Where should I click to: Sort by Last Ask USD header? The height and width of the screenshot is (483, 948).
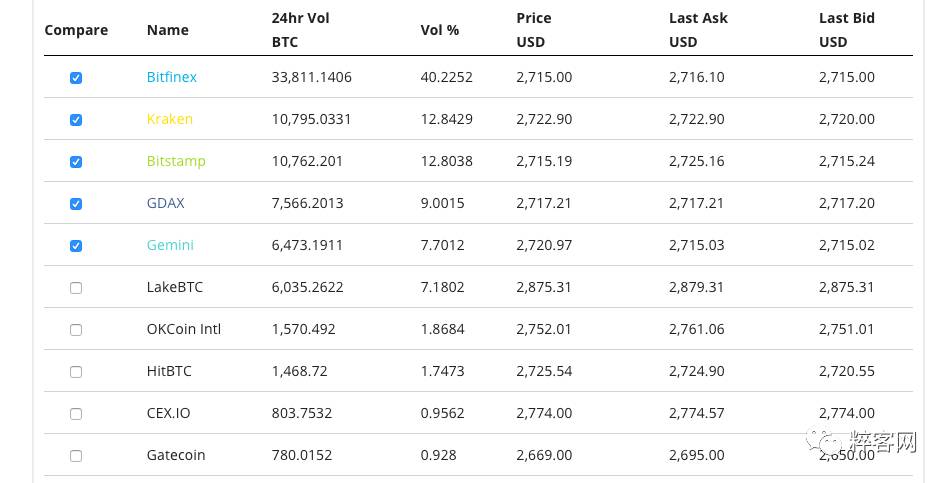698,30
